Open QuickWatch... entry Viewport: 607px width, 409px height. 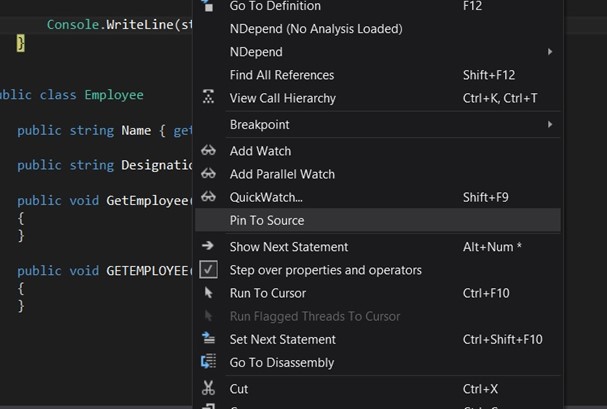377,197
